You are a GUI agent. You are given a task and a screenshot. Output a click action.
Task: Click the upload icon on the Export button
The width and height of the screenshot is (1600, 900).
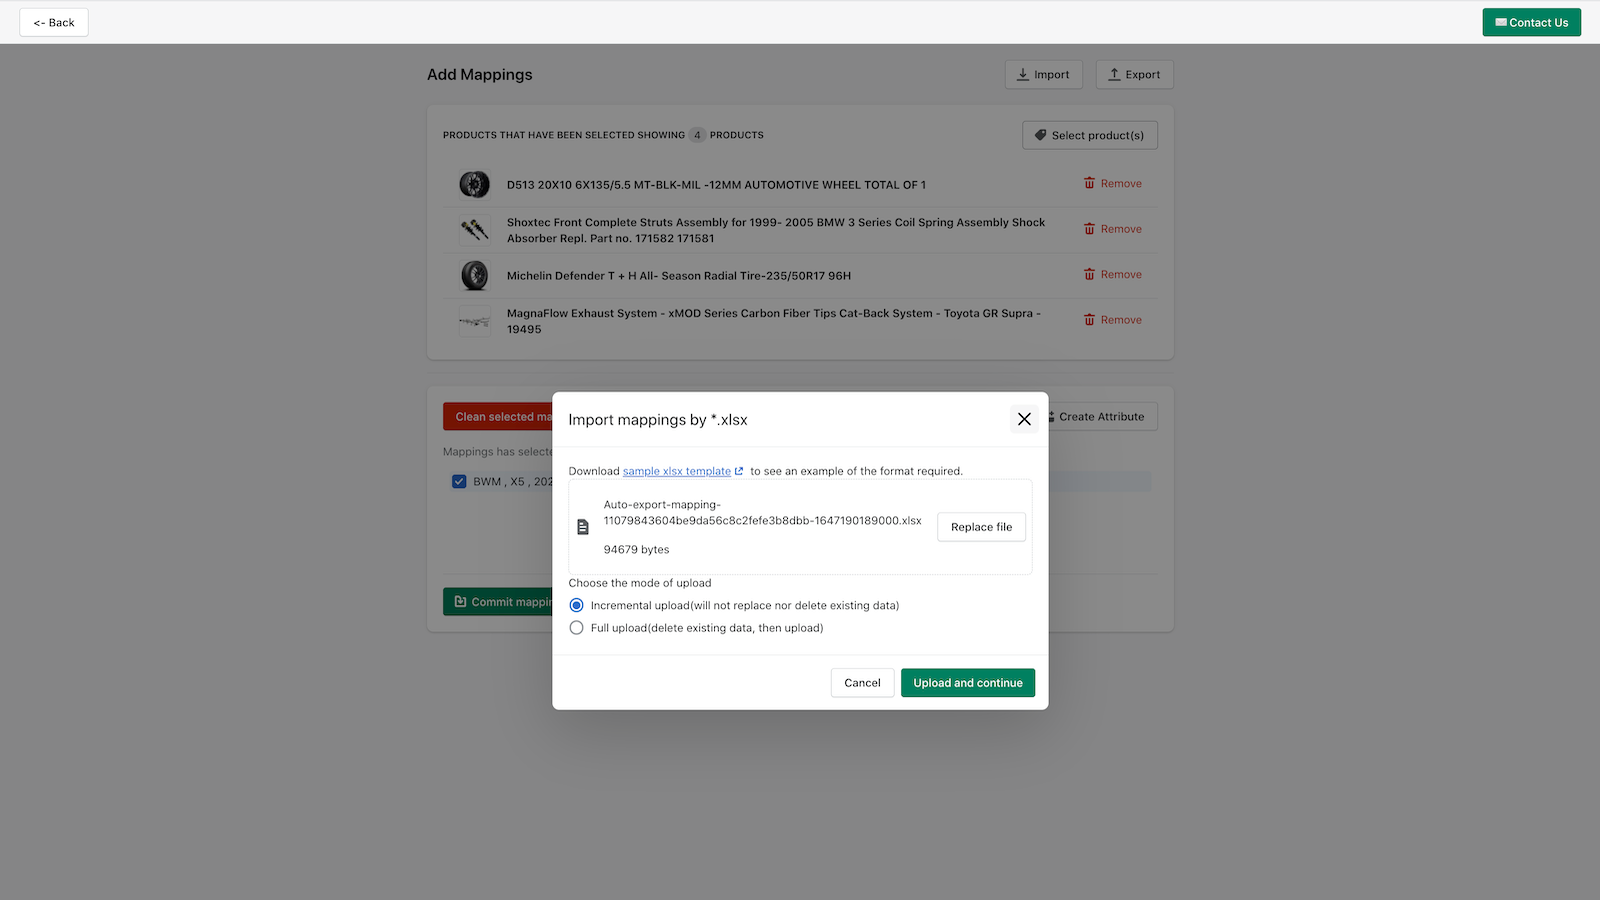pyautogui.click(x=1113, y=73)
